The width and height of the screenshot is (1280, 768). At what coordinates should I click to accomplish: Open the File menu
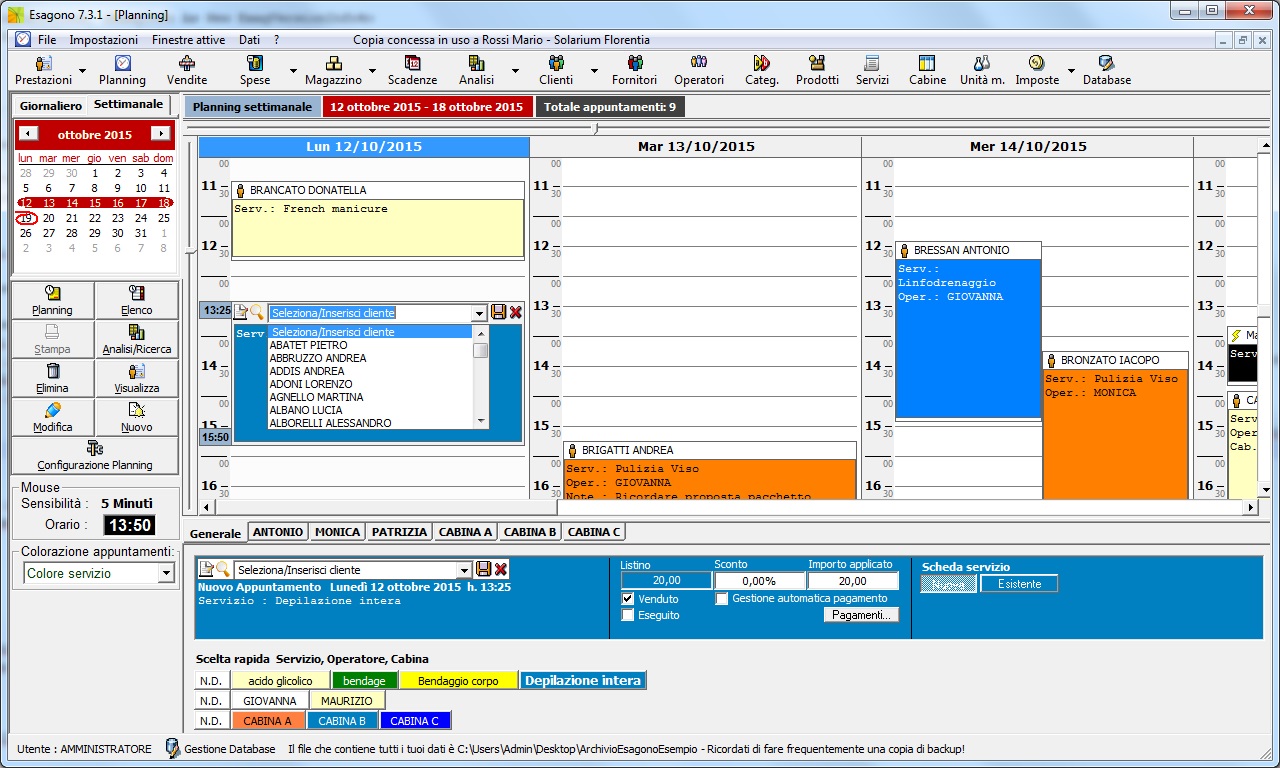[47, 40]
